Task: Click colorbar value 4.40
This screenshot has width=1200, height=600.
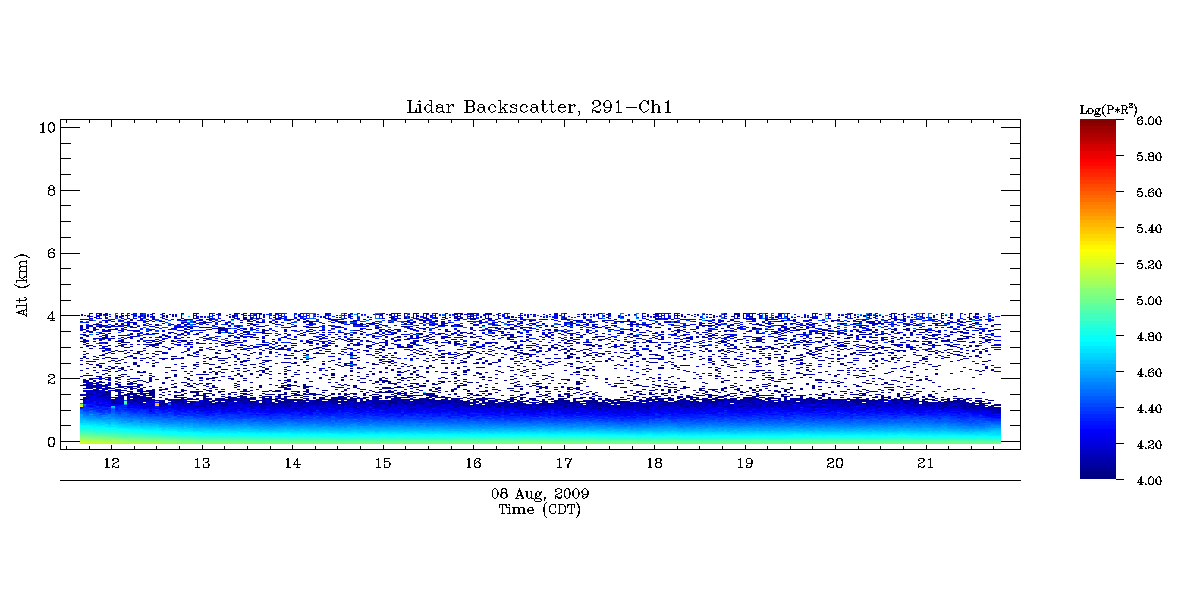Action: pyautogui.click(x=1147, y=409)
